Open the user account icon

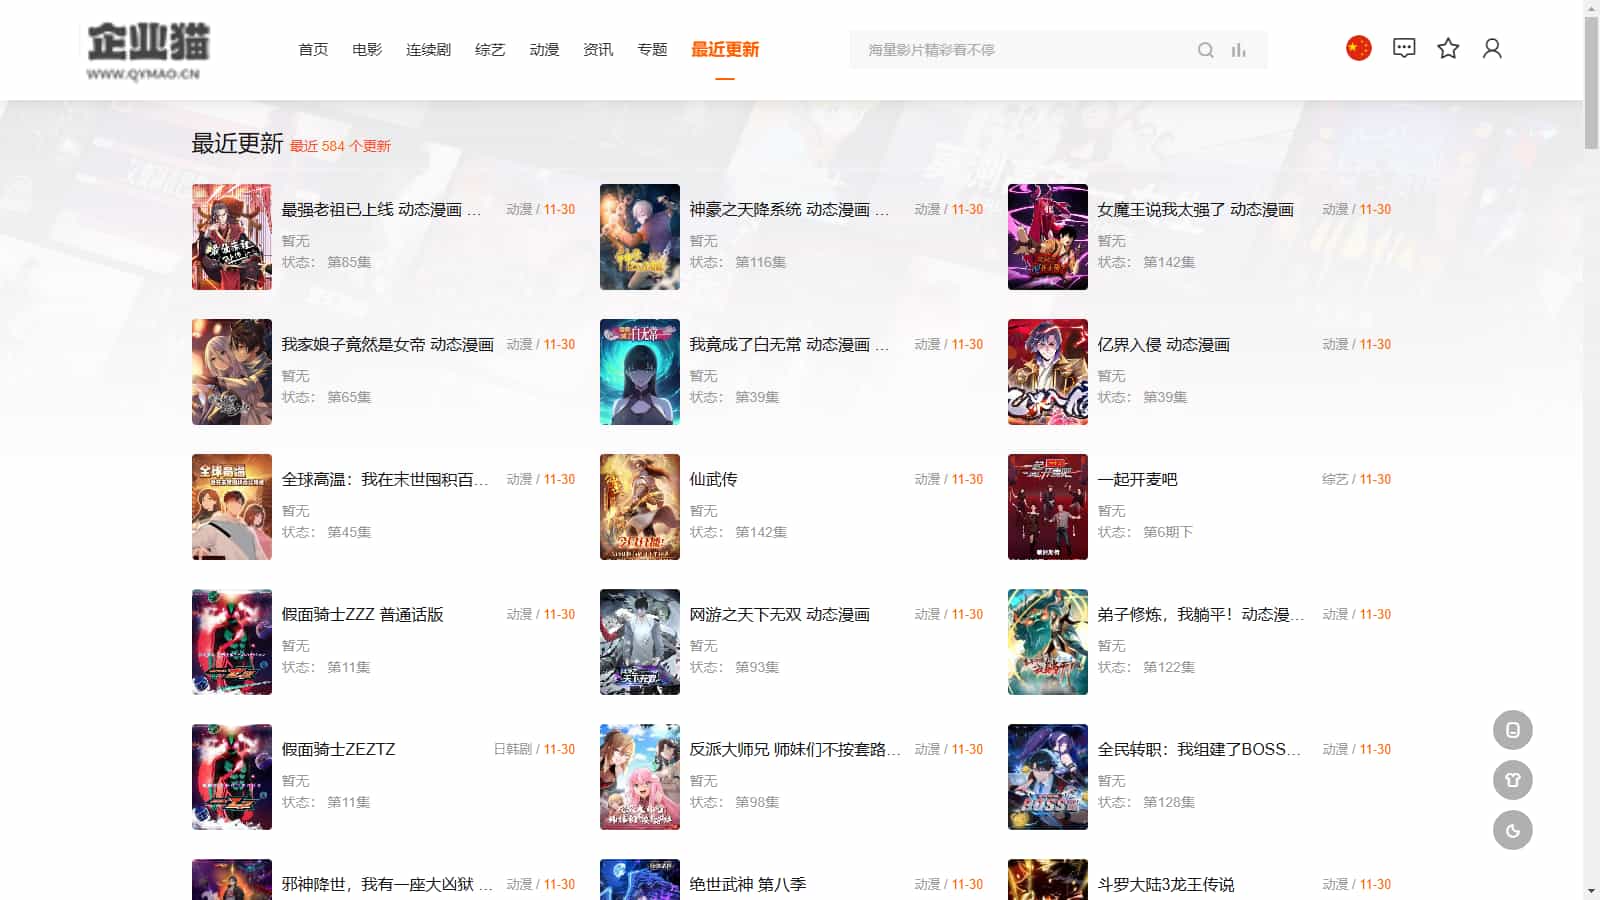point(1492,48)
